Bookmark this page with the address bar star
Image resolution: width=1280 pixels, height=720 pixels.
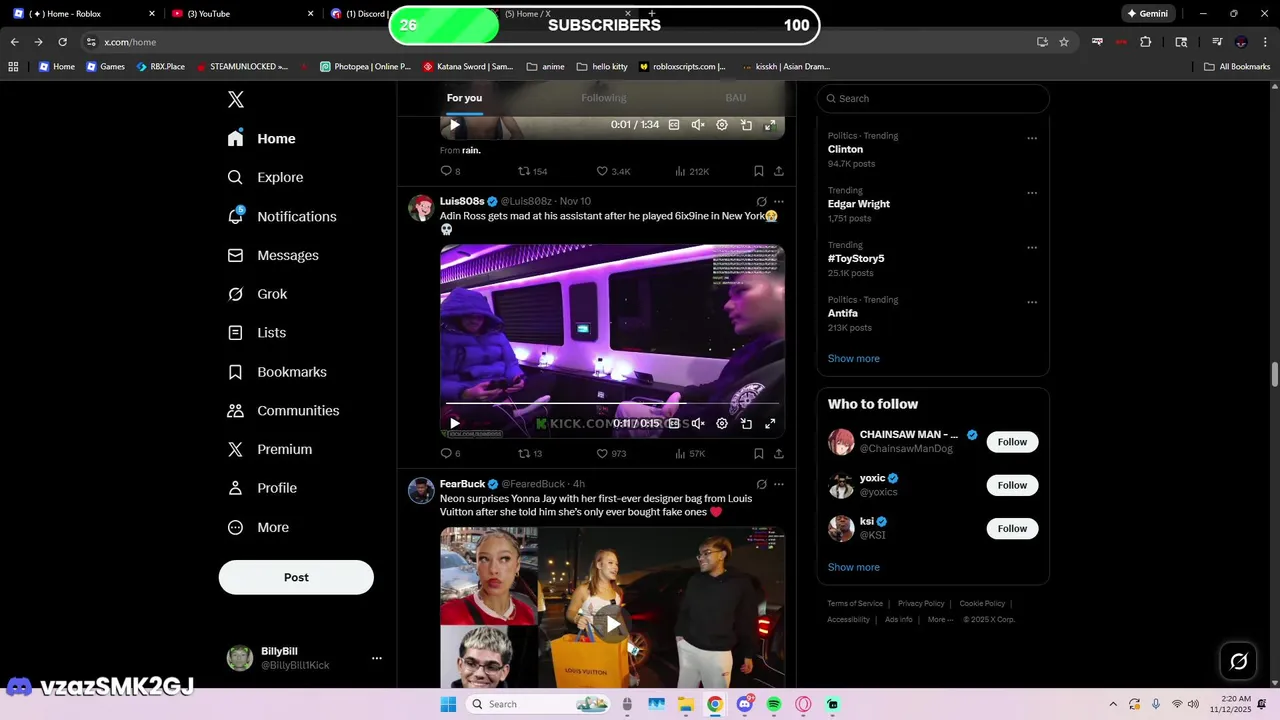(x=1064, y=42)
